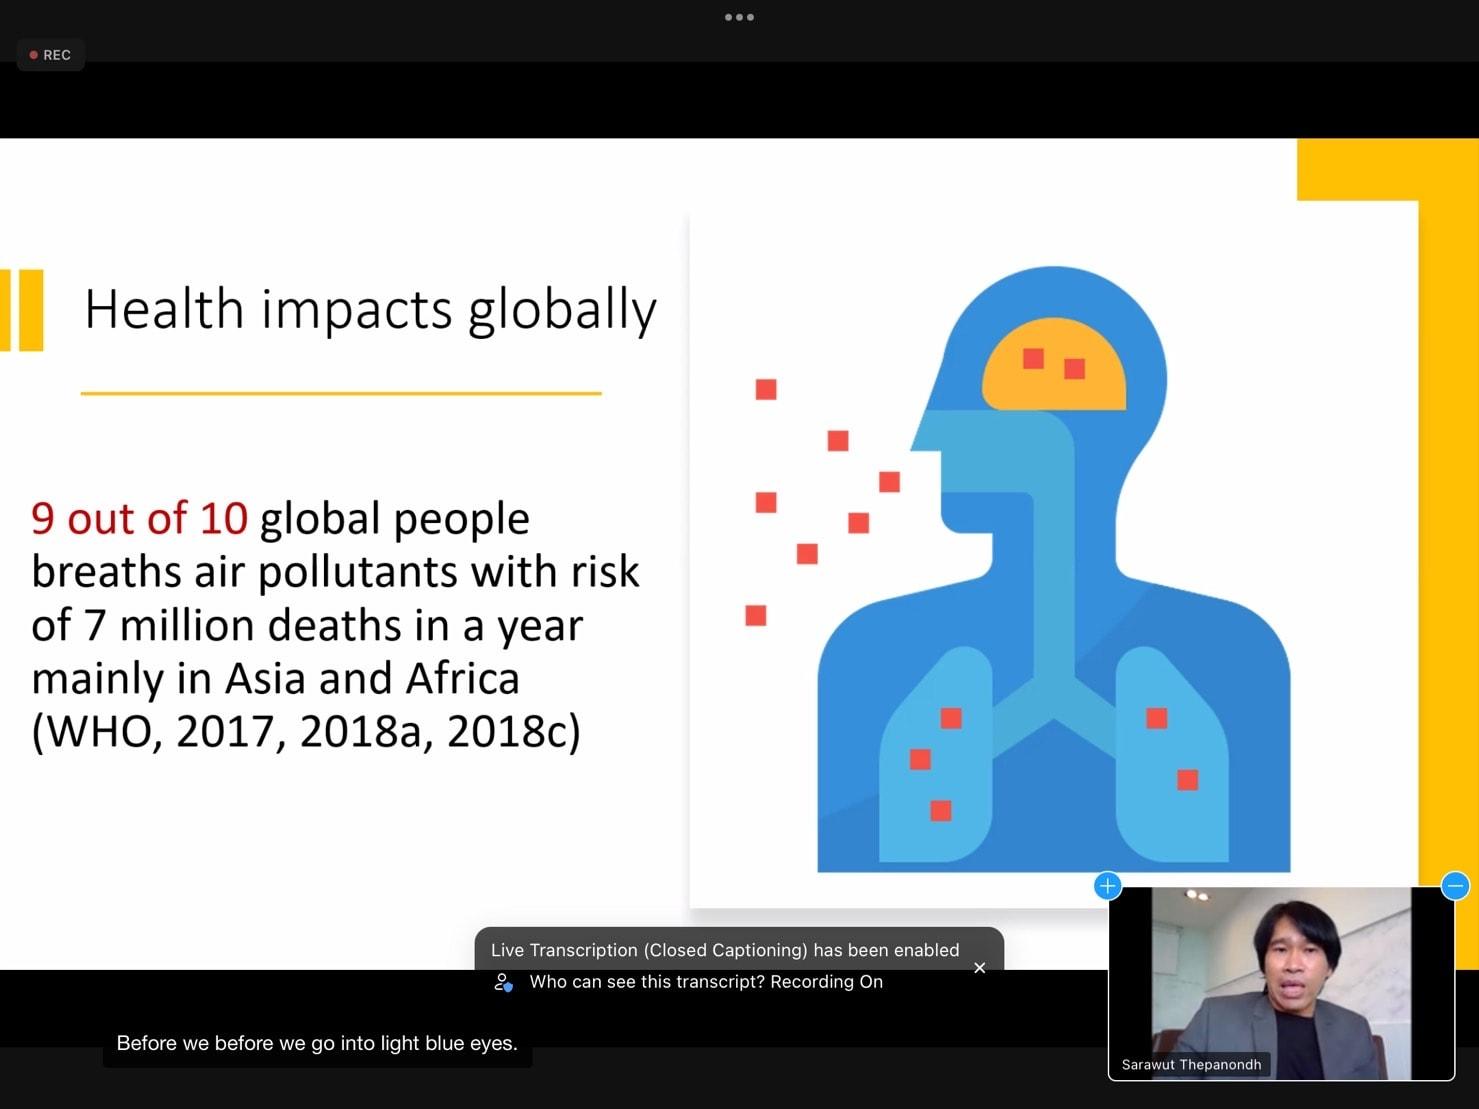Click 'of 7 million deaths in a year' line

point(307,625)
